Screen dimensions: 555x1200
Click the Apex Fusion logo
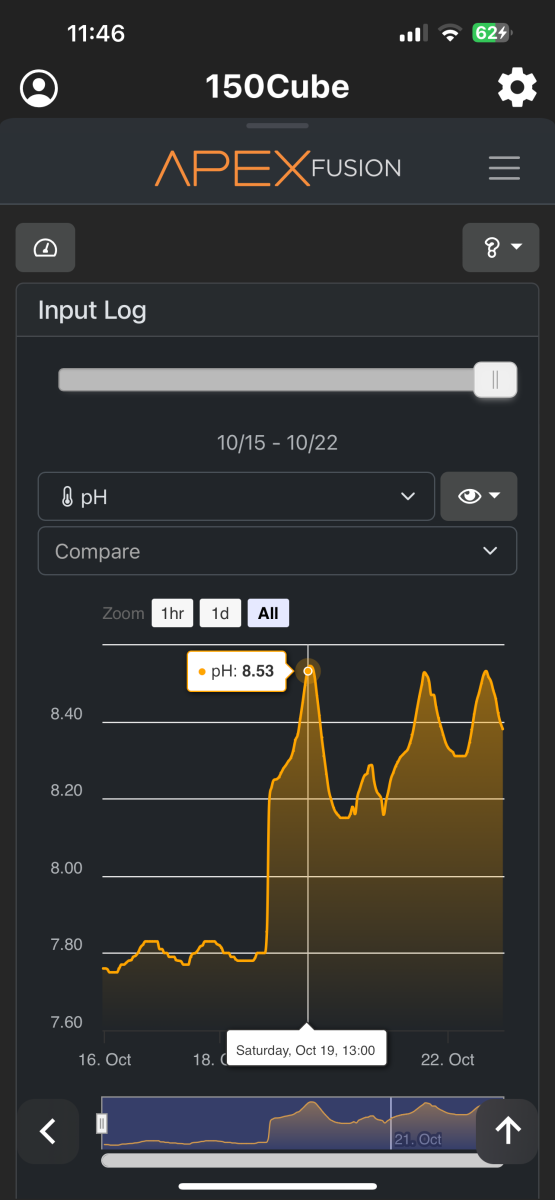point(278,168)
